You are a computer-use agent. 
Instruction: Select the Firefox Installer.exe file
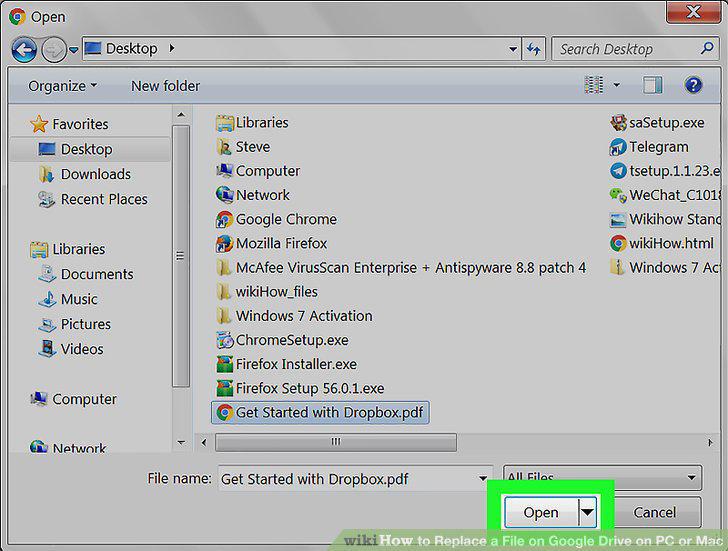(x=286, y=364)
